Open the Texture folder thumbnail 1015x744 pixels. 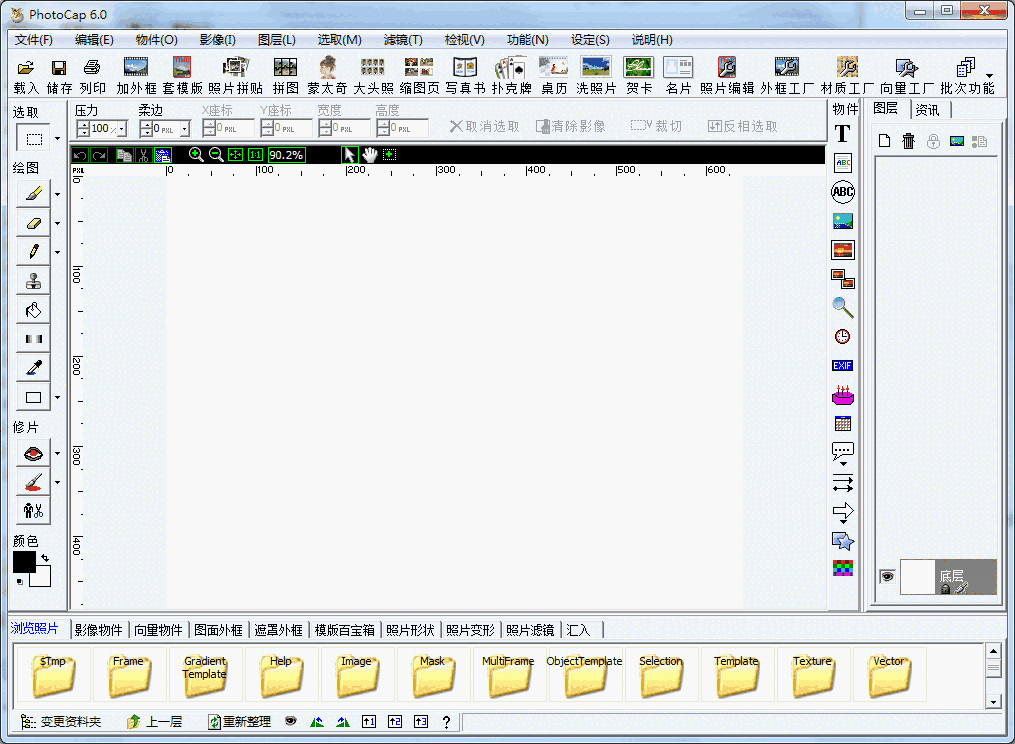click(x=813, y=675)
